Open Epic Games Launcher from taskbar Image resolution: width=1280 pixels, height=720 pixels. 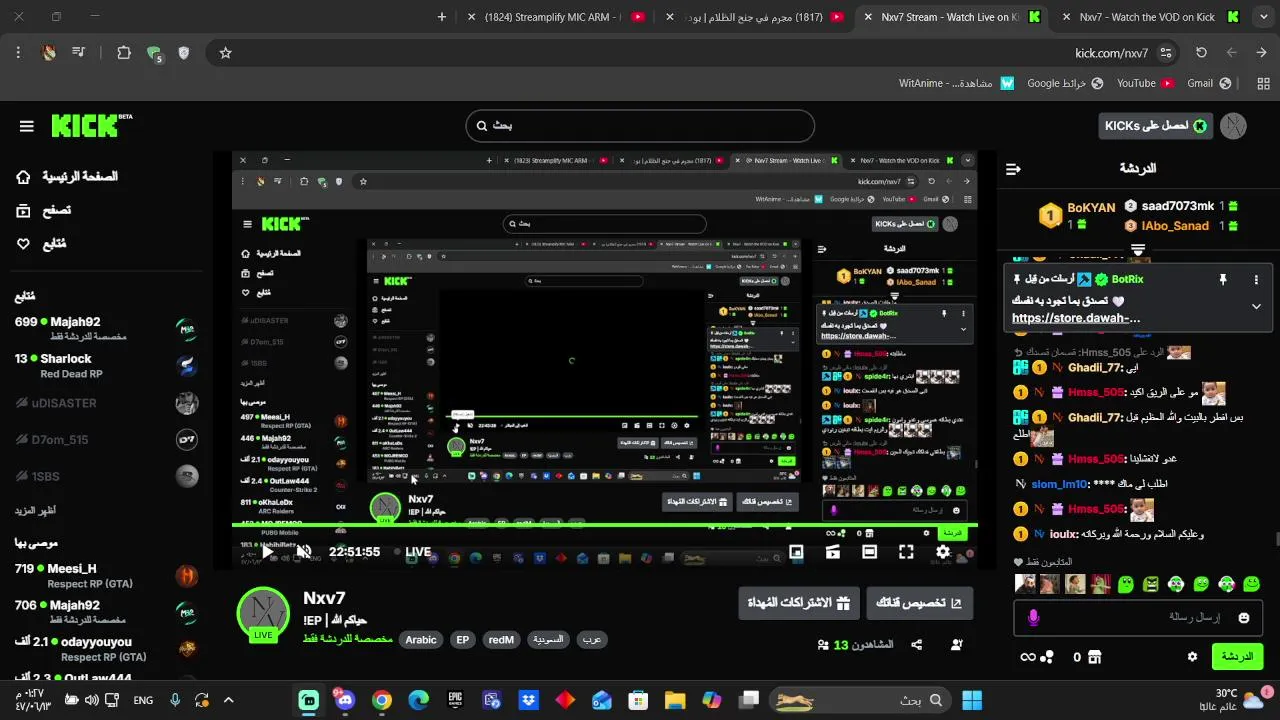(x=455, y=699)
